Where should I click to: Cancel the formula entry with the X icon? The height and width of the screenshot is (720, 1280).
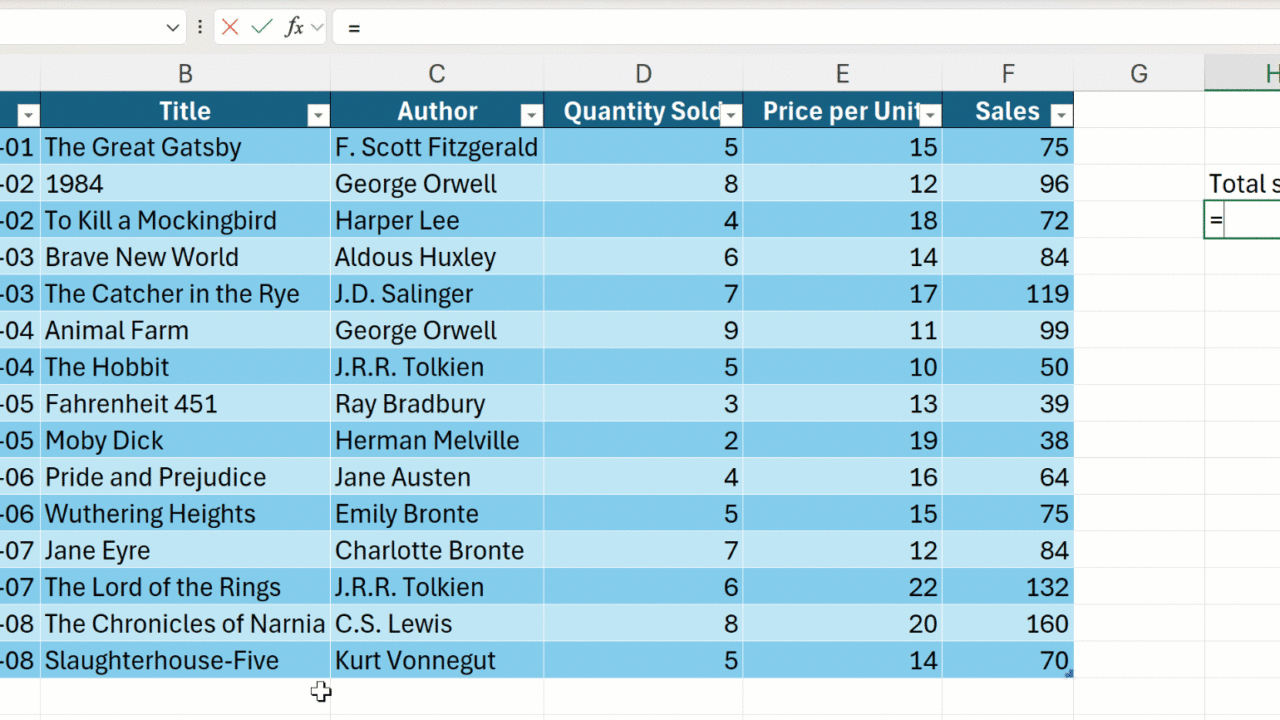230,28
